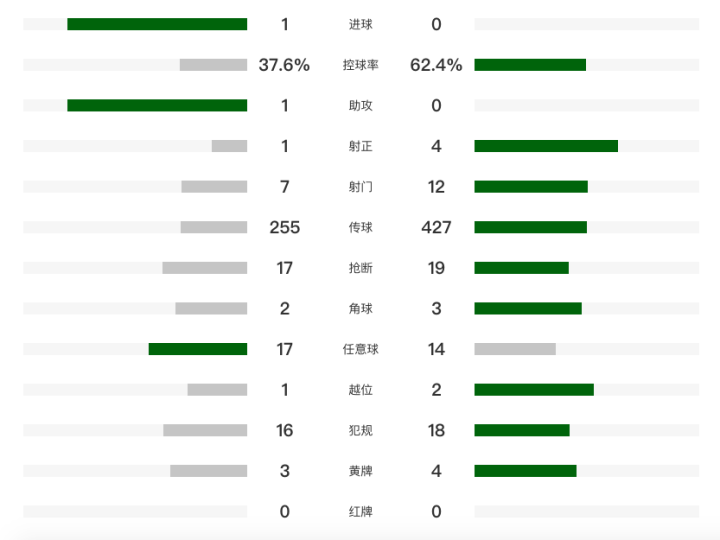Click the 红牌 stat label
The height and width of the screenshot is (540, 720).
click(x=360, y=512)
